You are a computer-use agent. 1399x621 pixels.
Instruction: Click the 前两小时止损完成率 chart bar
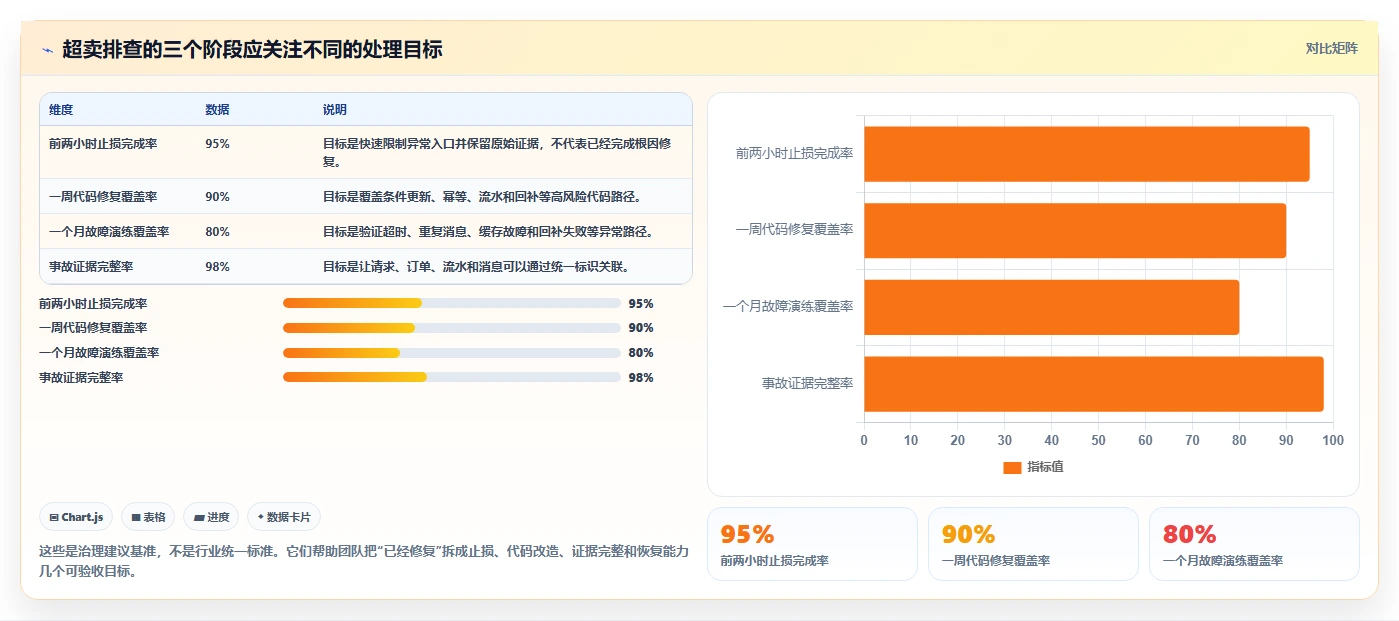(x=1086, y=154)
